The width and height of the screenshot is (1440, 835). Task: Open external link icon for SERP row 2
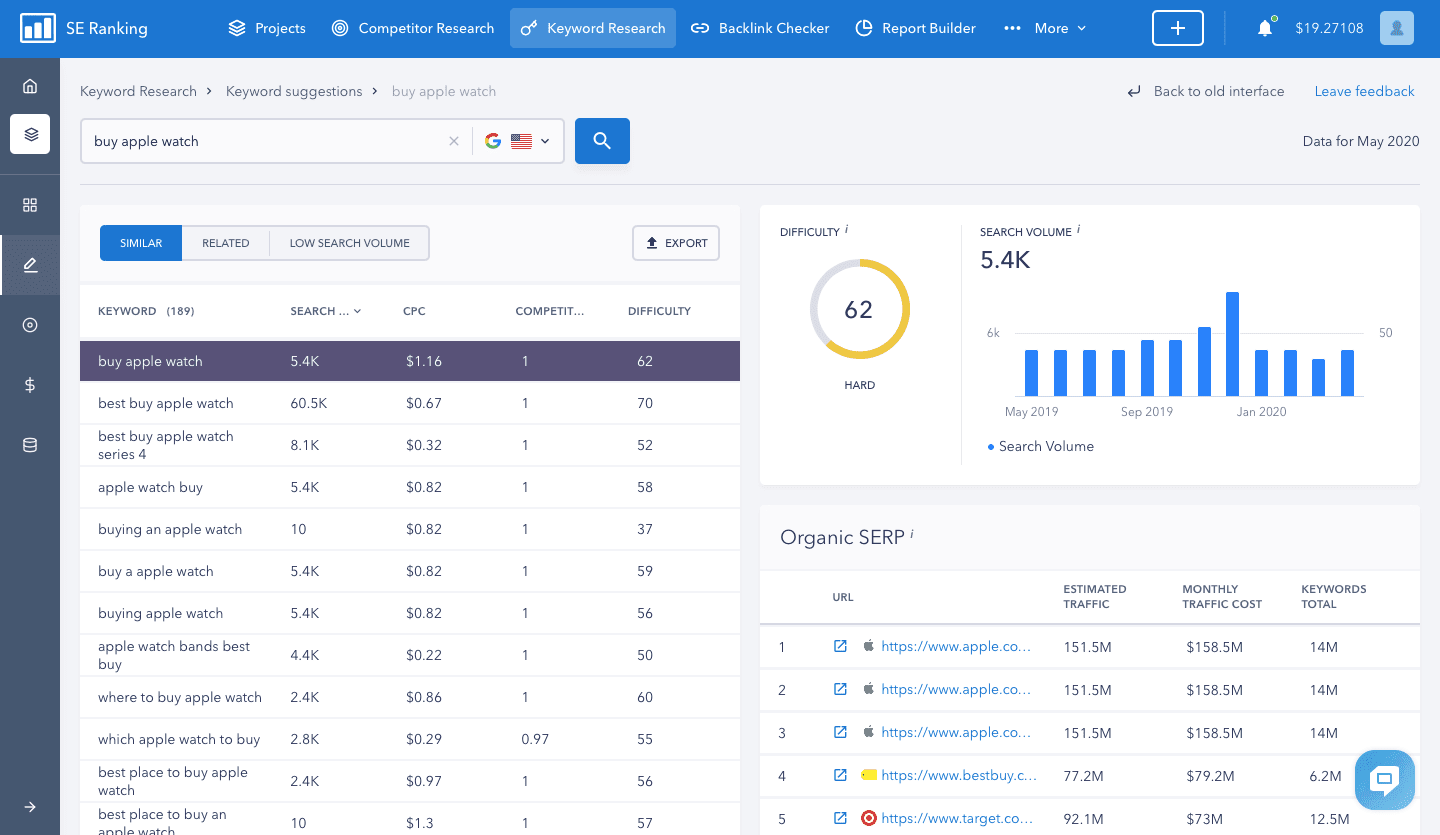(x=840, y=689)
